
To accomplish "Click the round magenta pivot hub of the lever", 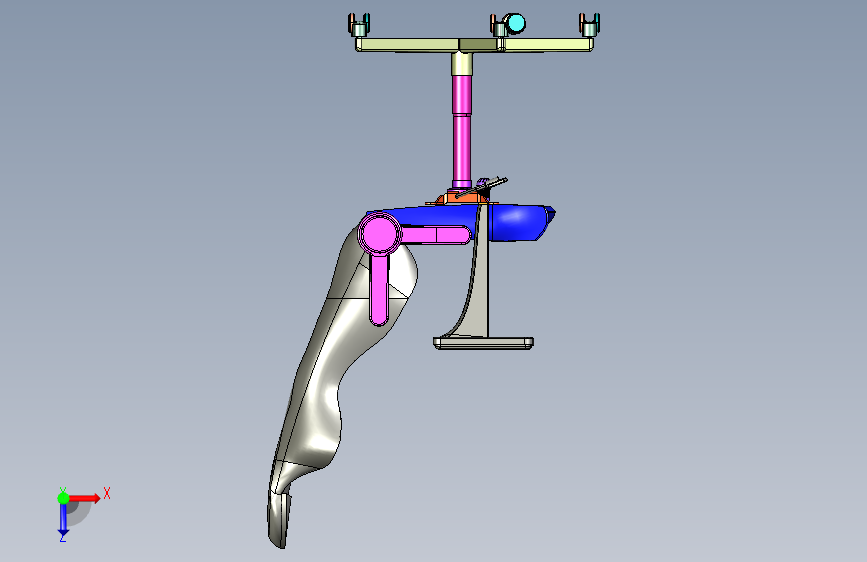I will pyautogui.click(x=379, y=233).
